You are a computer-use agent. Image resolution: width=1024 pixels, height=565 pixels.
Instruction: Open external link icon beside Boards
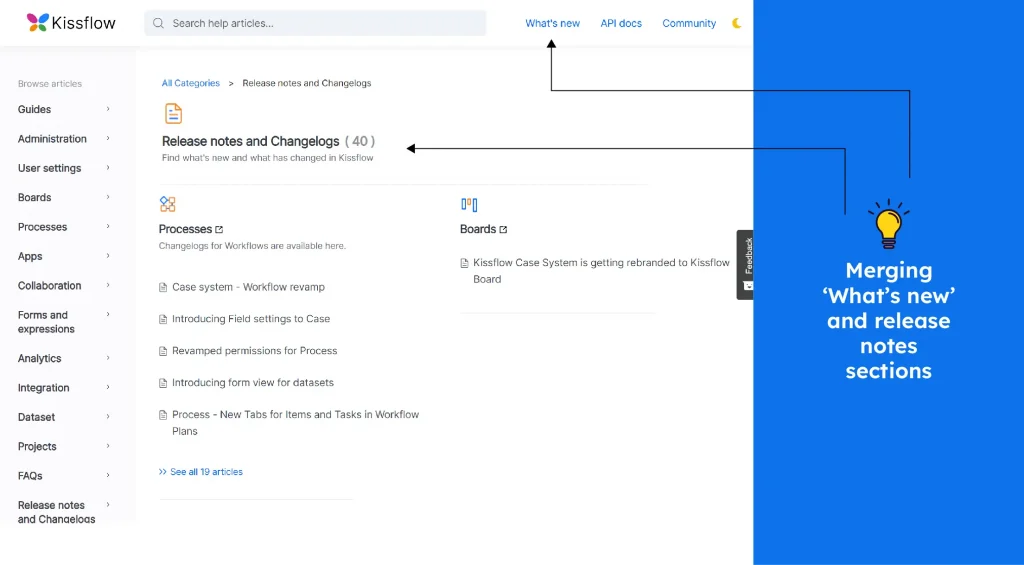pos(504,229)
